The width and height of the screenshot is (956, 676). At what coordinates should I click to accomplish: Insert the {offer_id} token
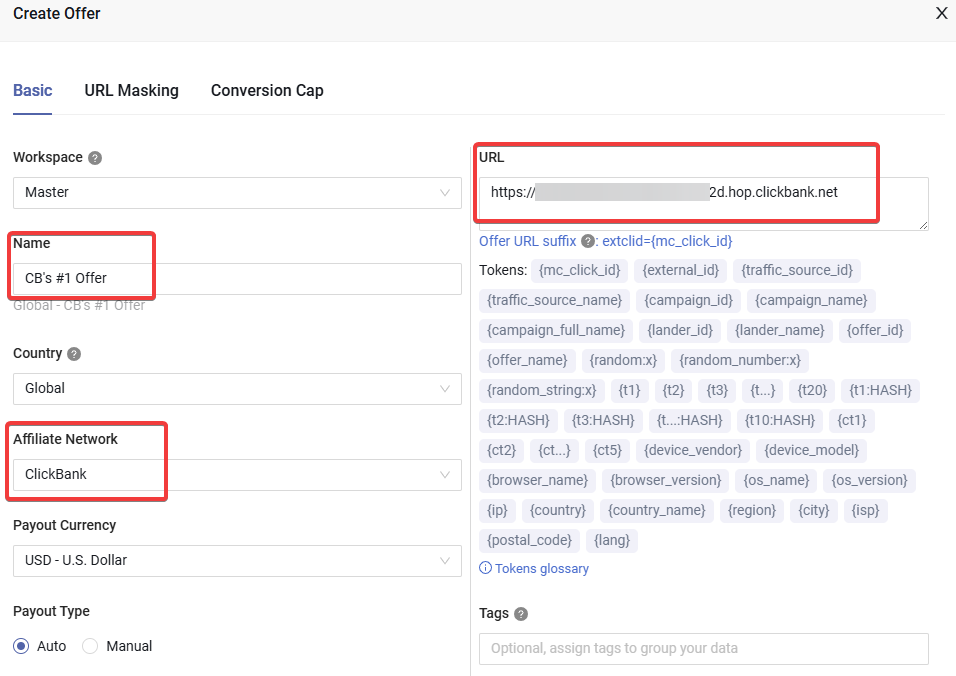(x=875, y=330)
